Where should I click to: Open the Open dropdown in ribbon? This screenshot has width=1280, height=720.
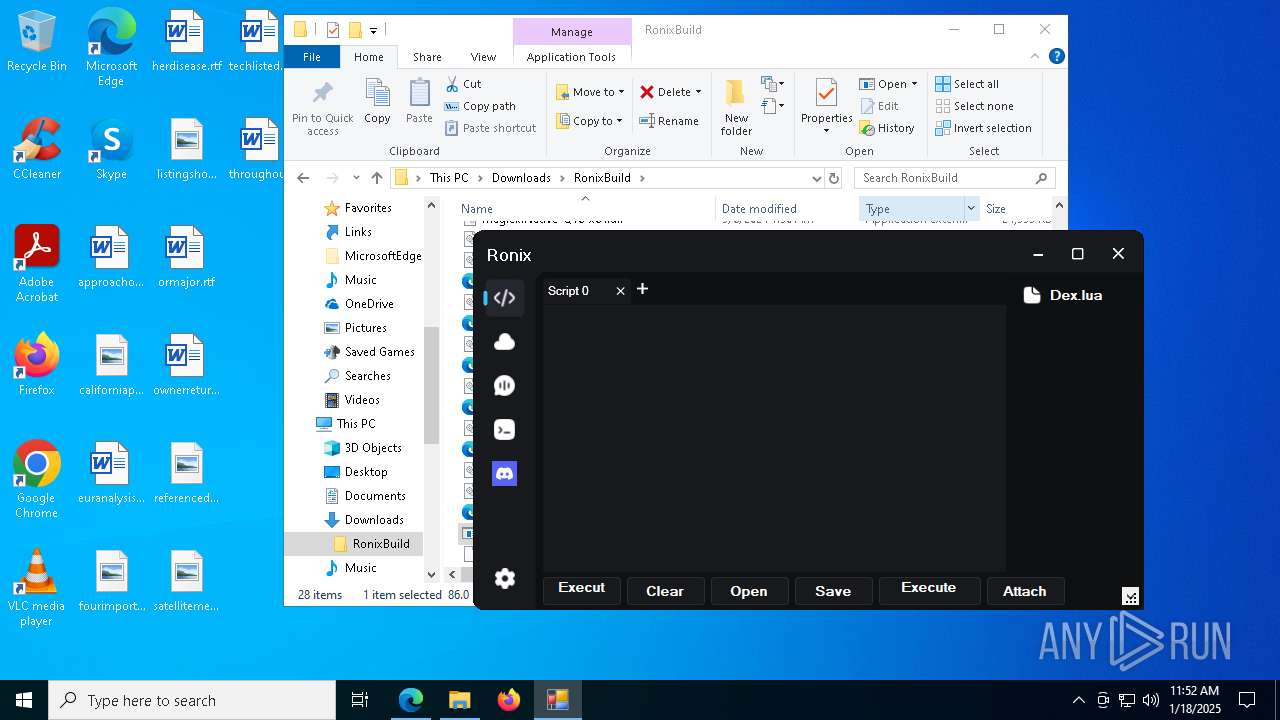point(888,84)
